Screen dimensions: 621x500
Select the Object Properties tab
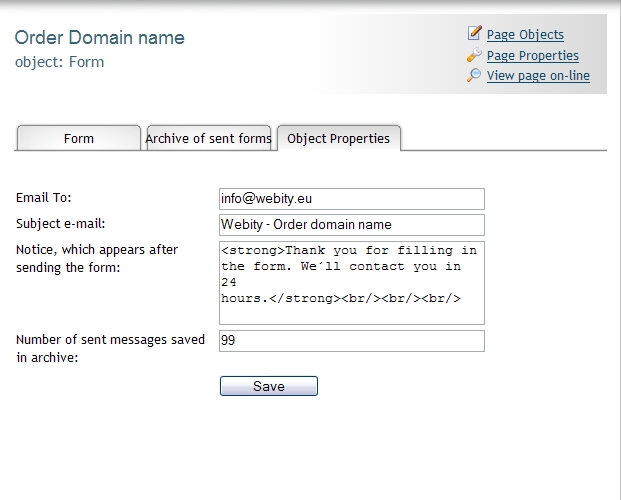[x=339, y=138]
